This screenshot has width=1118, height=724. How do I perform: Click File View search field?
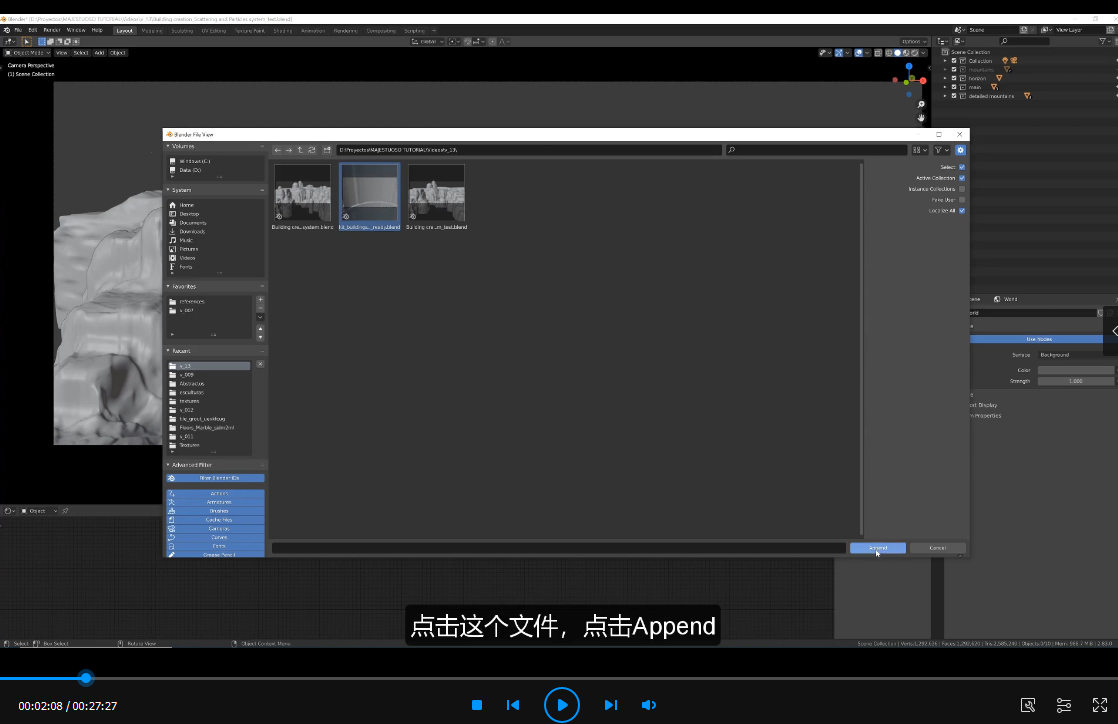tap(816, 150)
